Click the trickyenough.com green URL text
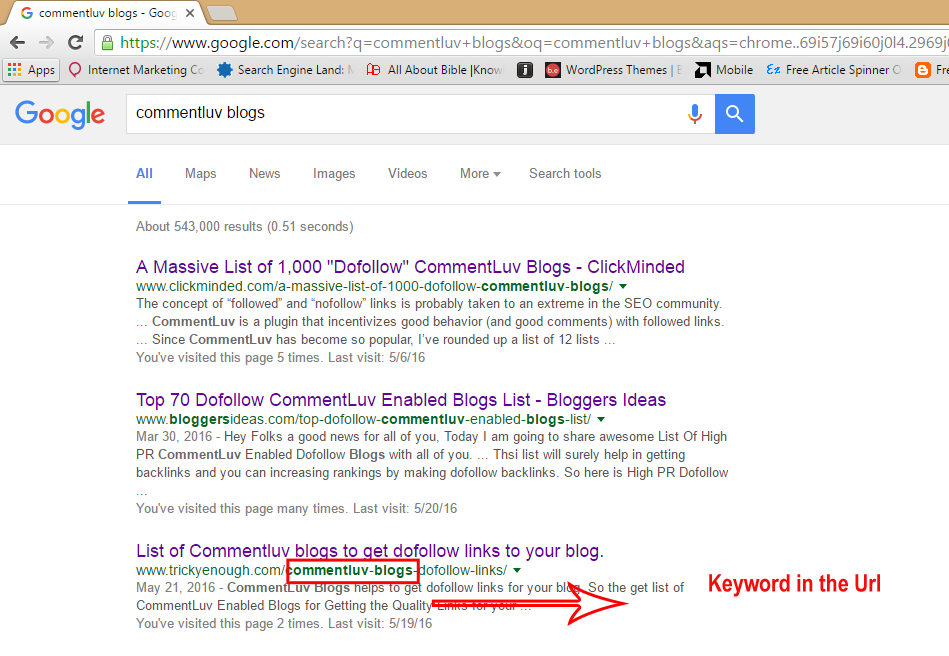Screen dimensions: 949x656 pyautogui.click(x=321, y=570)
